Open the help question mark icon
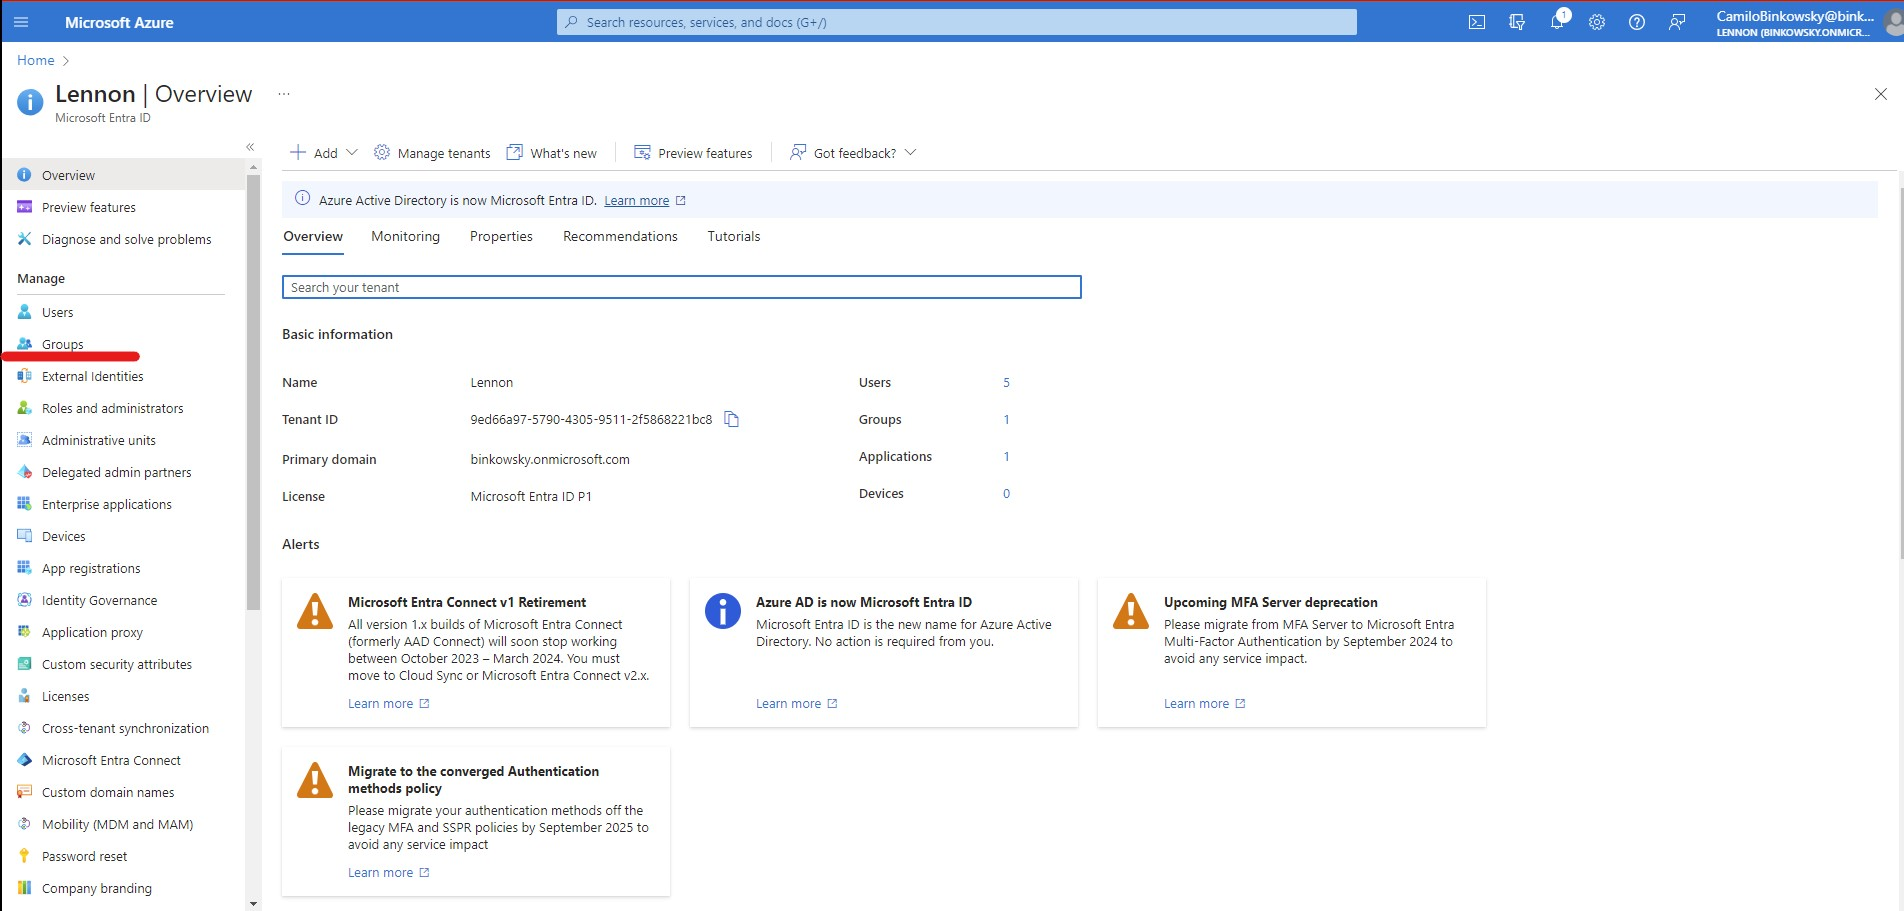Screen dimensions: 1904x911 [x=1637, y=22]
